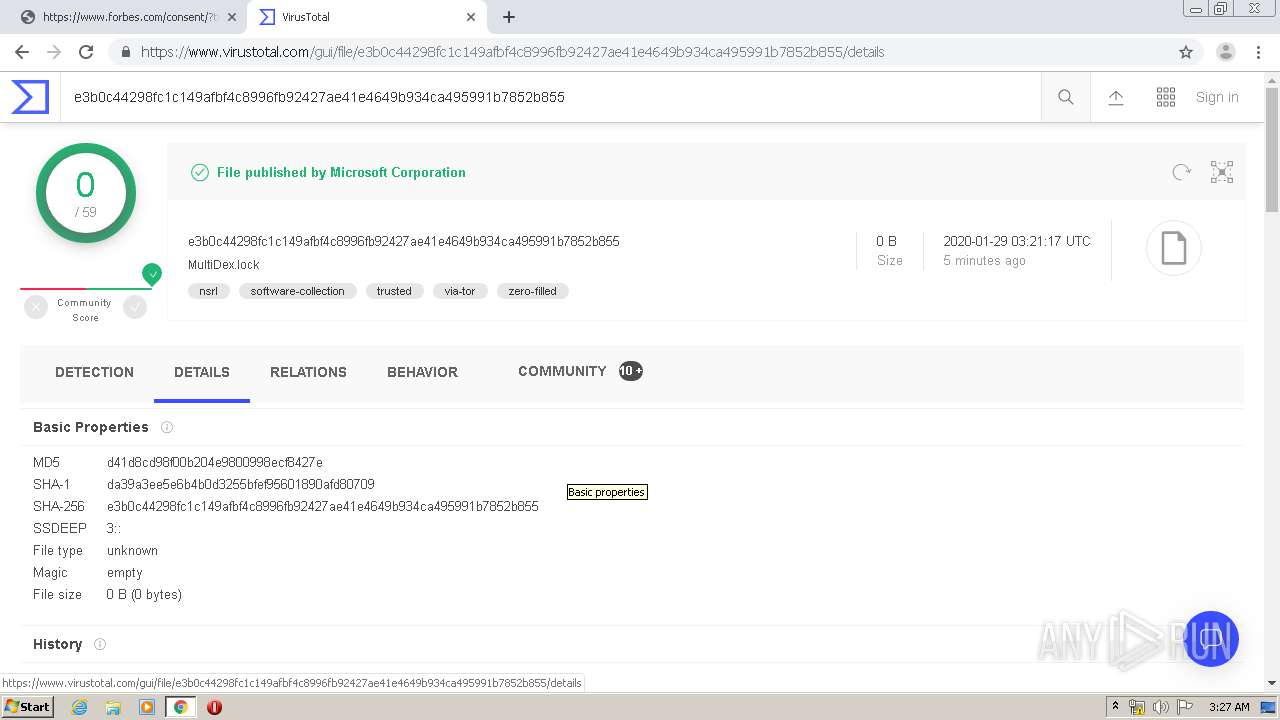Open Chrome profile avatar icon
Image resolution: width=1280 pixels, height=720 pixels.
[1226, 52]
